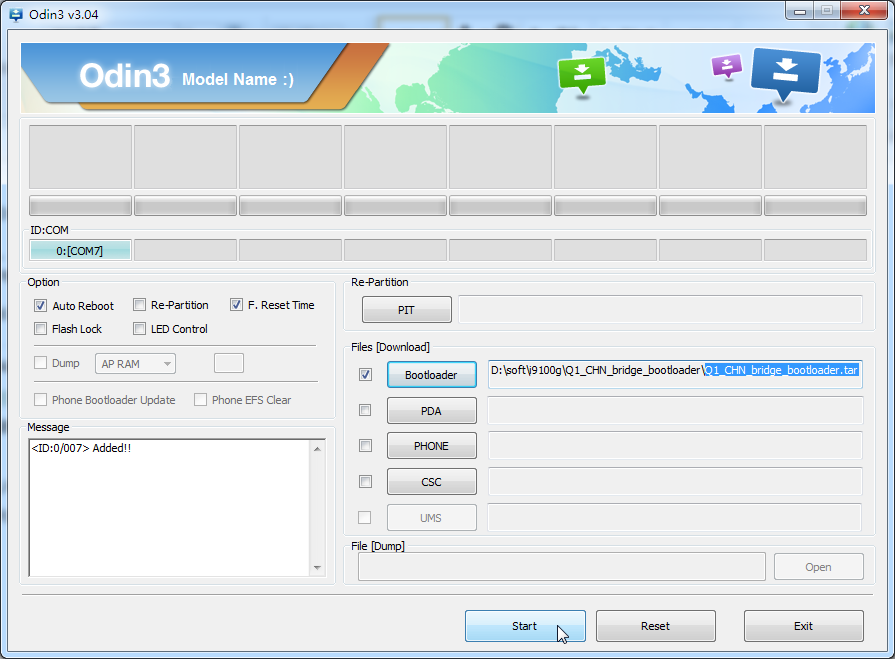Click the PDA button
895x659 pixels.
432,411
